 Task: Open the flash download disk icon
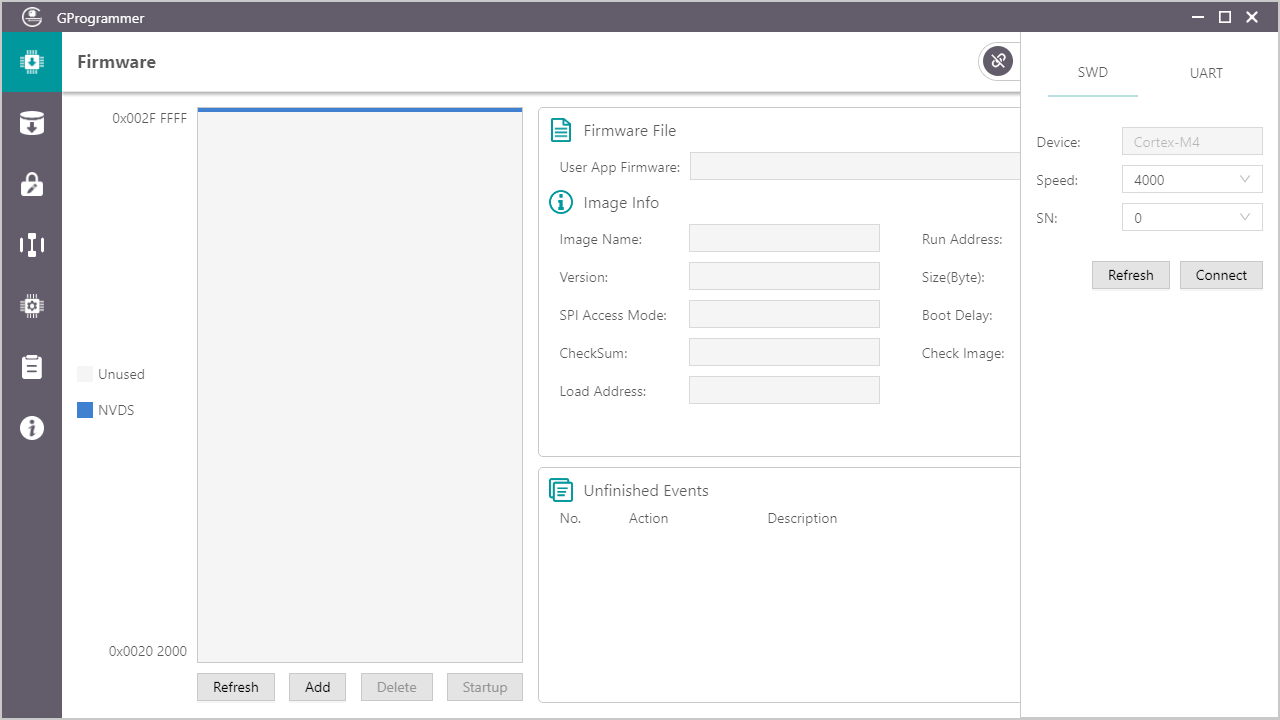click(32, 123)
